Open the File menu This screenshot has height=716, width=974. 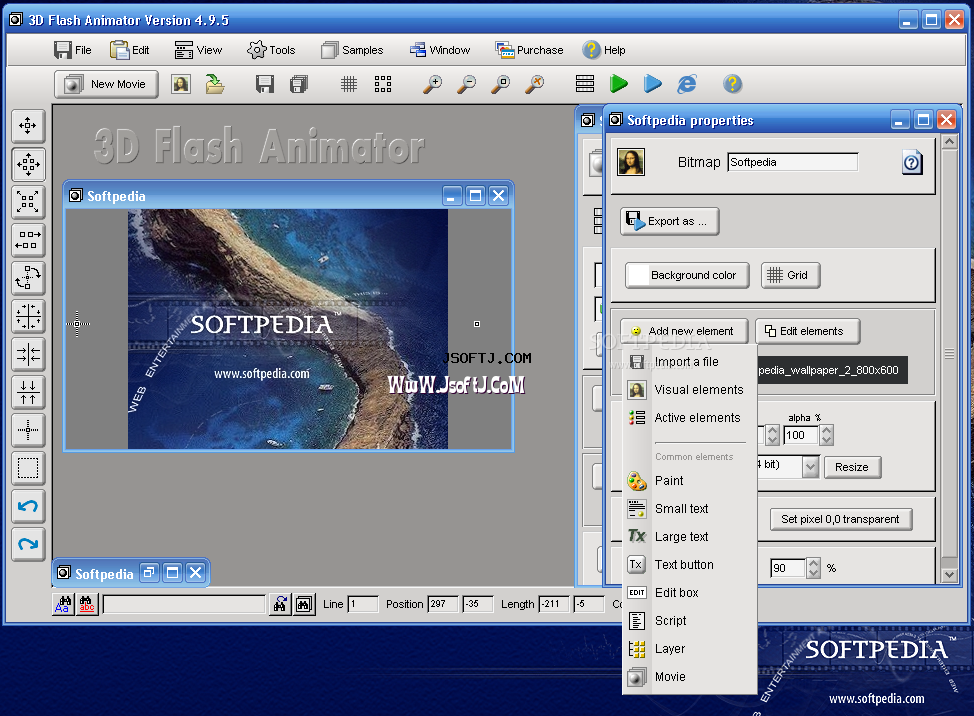point(73,50)
